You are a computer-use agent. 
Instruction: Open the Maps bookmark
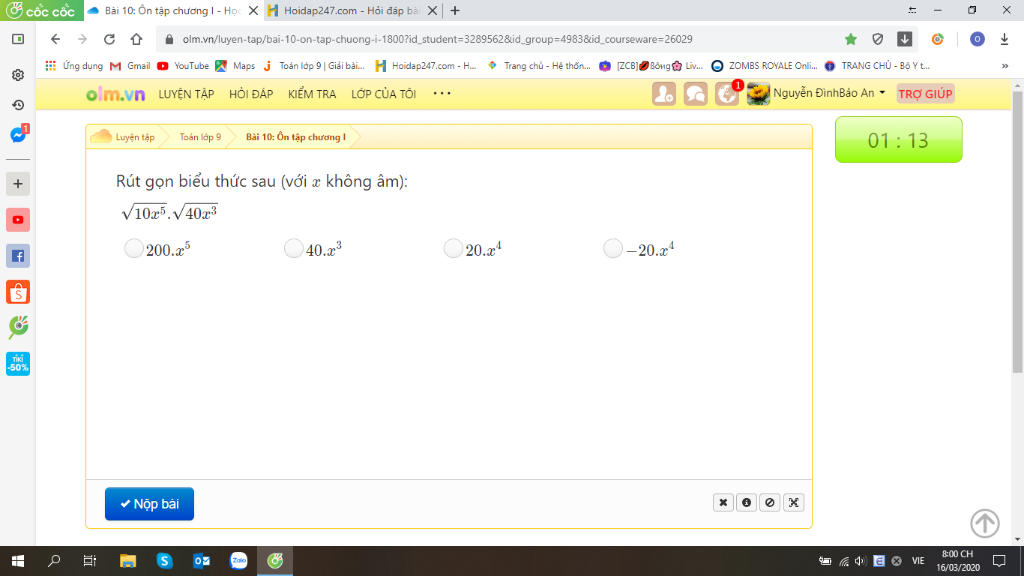point(236,65)
